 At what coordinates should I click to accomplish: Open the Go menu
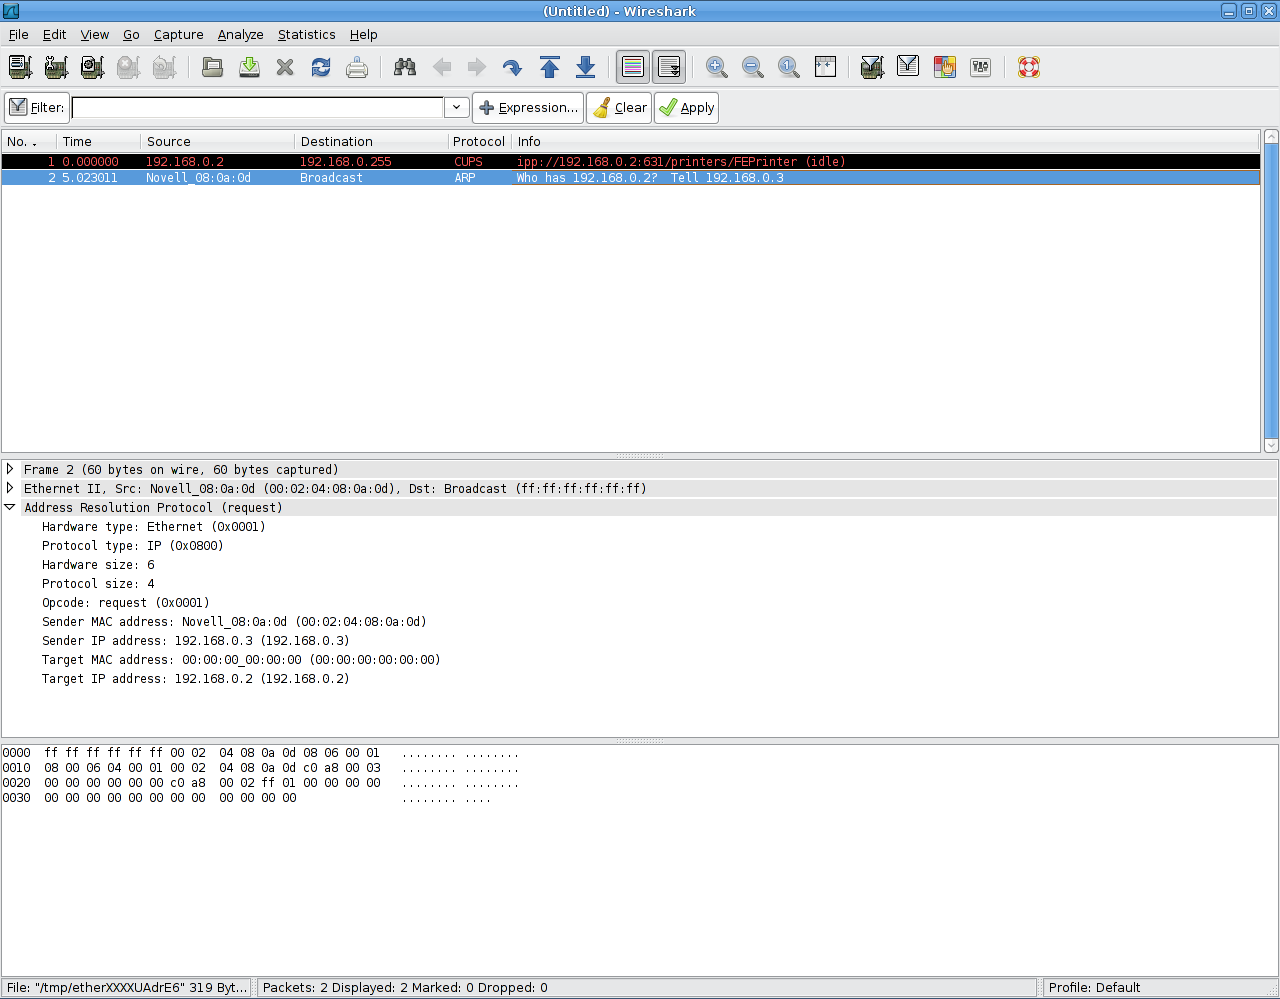coord(131,34)
